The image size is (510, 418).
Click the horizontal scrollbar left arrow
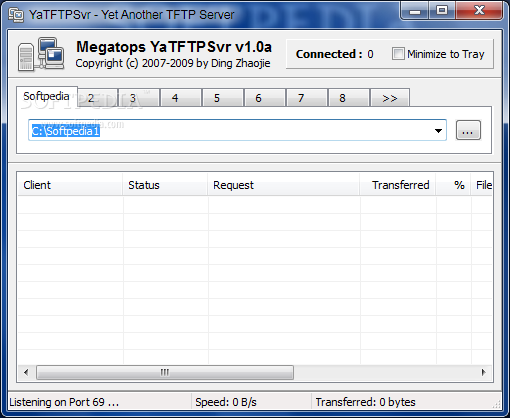[26, 372]
